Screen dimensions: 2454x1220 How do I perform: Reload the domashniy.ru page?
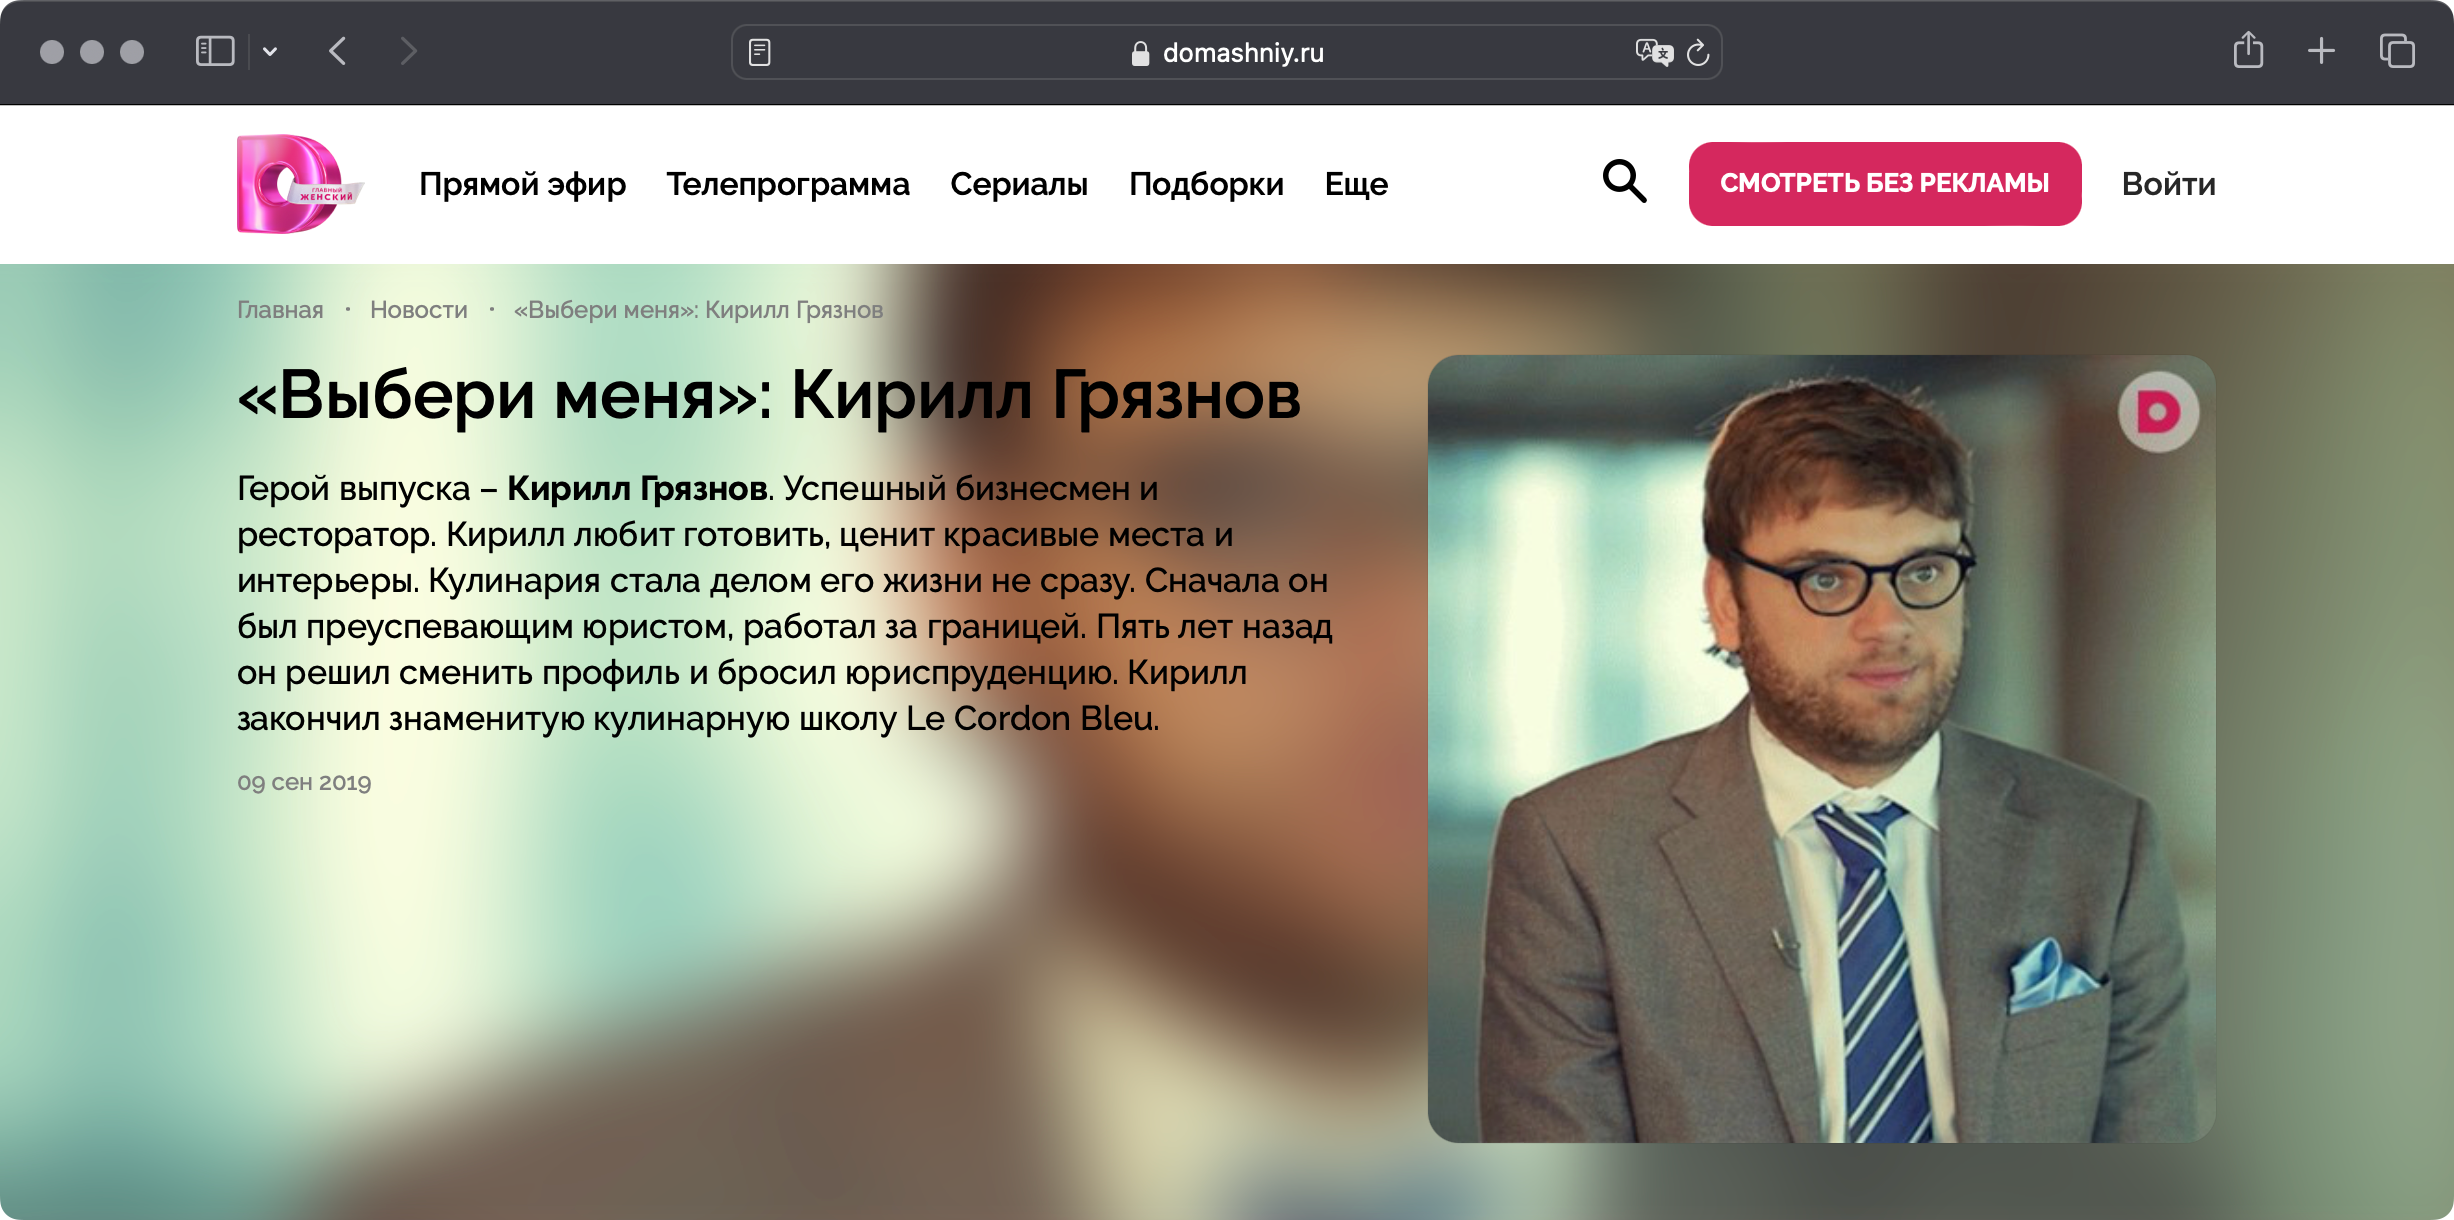pyautogui.click(x=1698, y=52)
